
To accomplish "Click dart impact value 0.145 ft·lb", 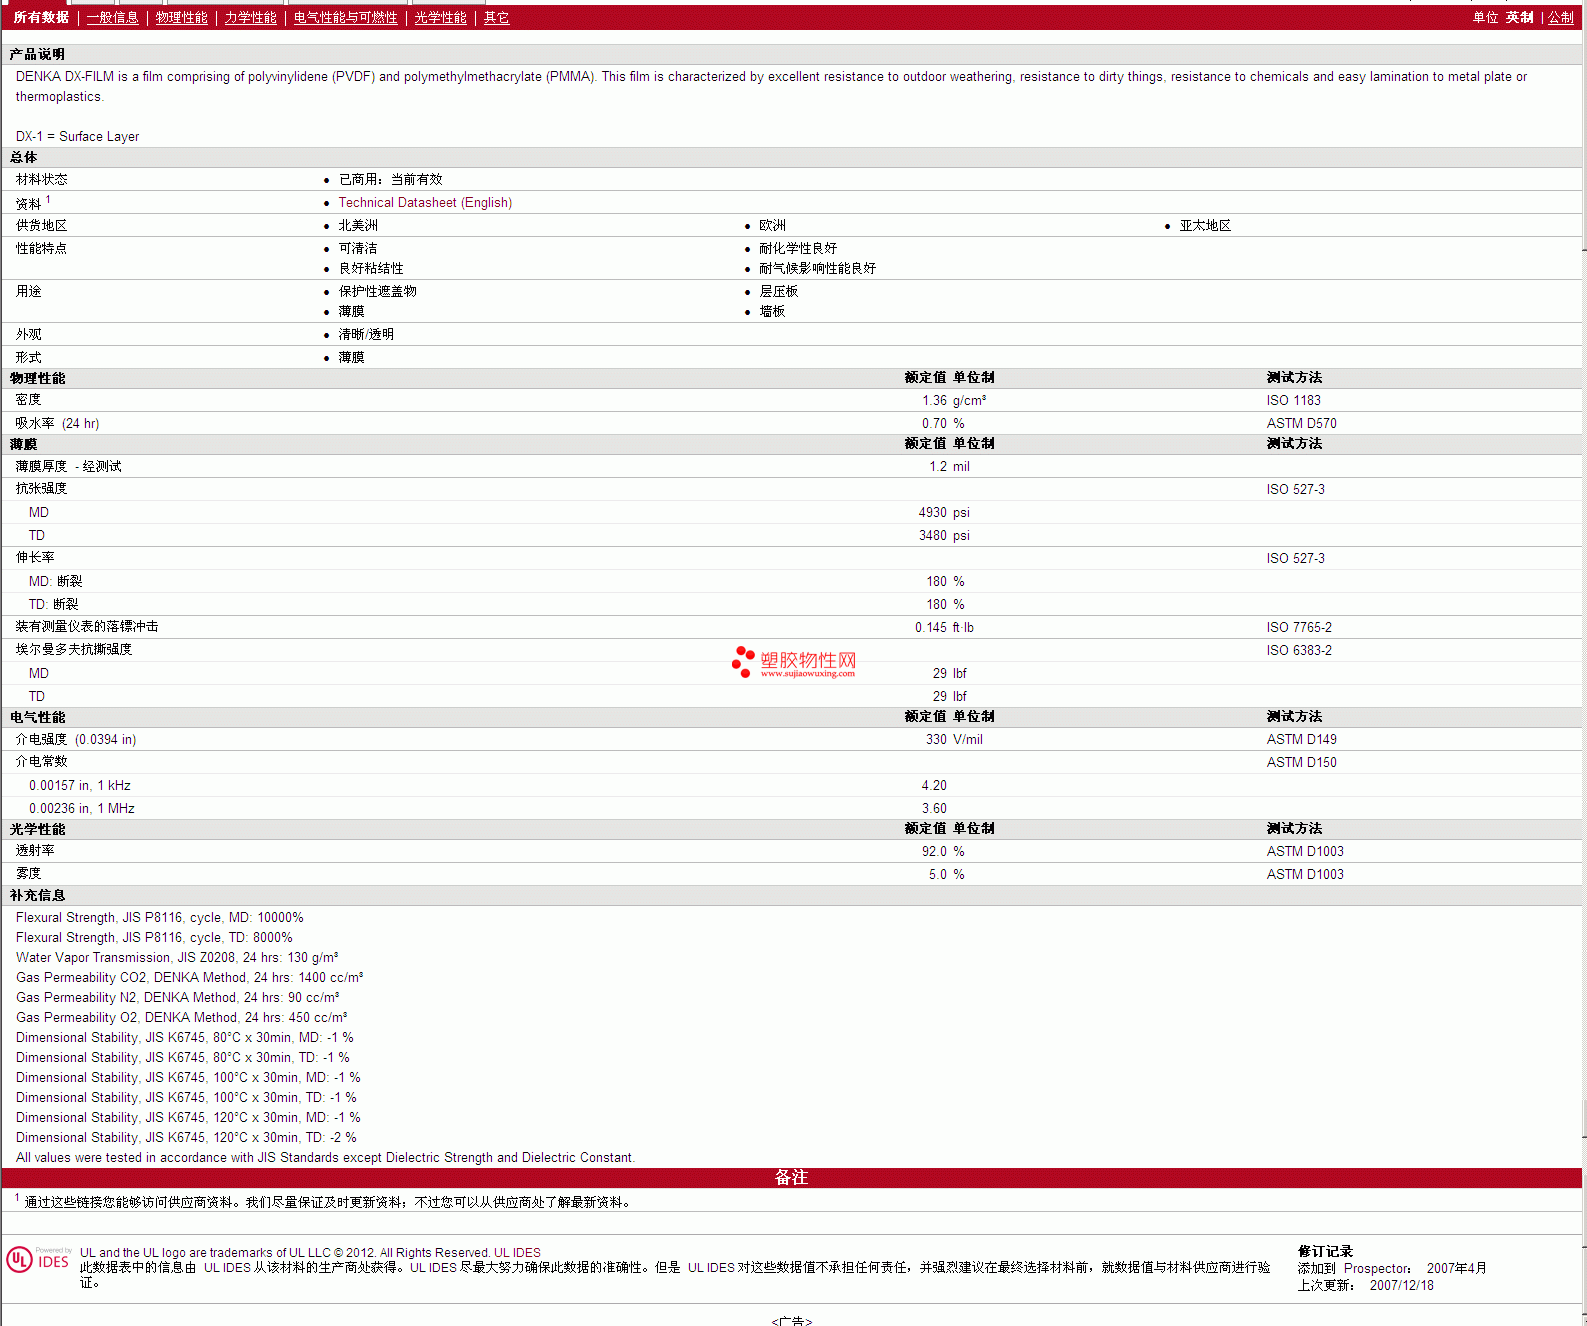I will [x=944, y=627].
